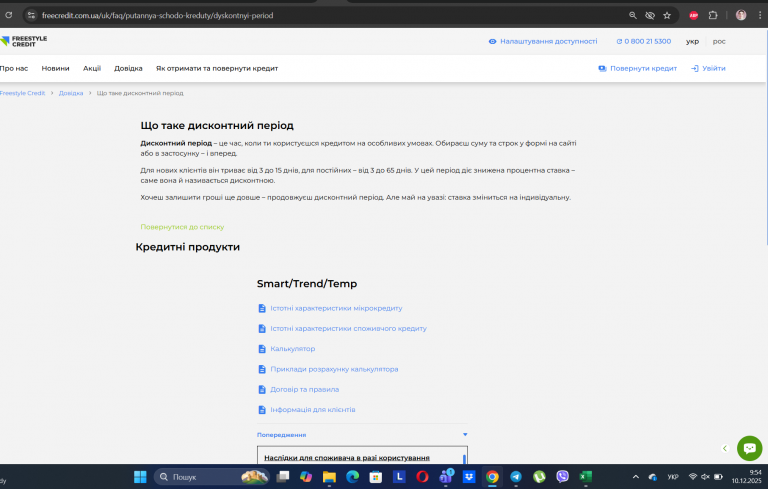Screen dimensions: 768x489
Task: Open Telegram from taskbar
Action: [516, 477]
